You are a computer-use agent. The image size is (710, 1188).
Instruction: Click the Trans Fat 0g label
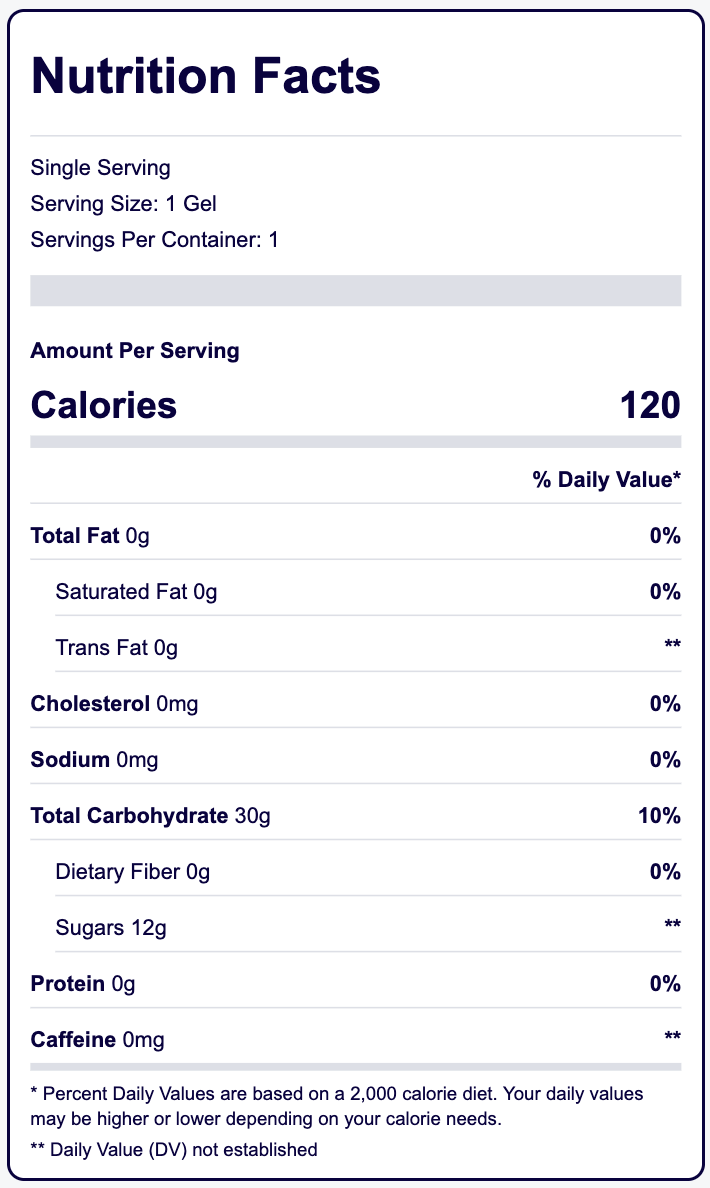pyautogui.click(x=117, y=648)
